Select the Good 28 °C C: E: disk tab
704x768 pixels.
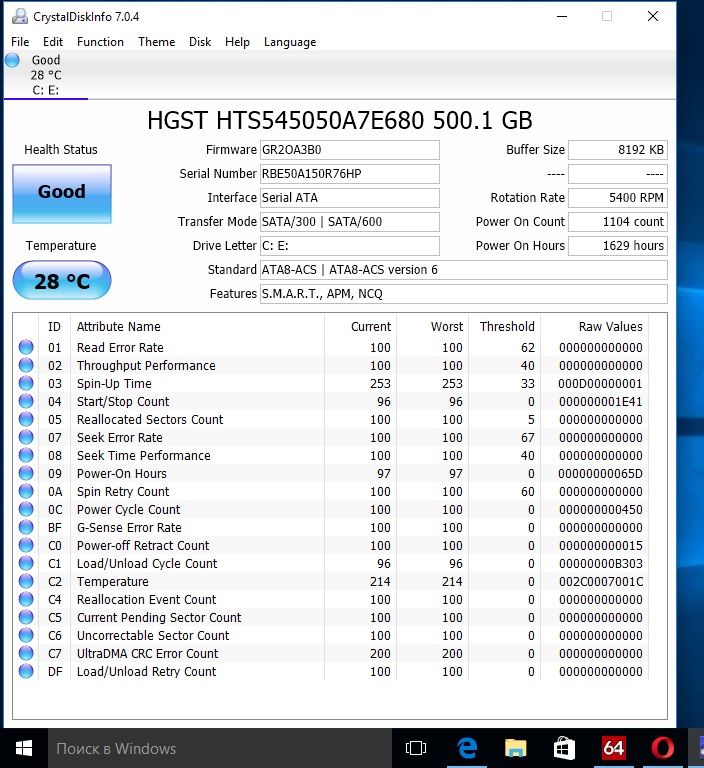[x=46, y=75]
